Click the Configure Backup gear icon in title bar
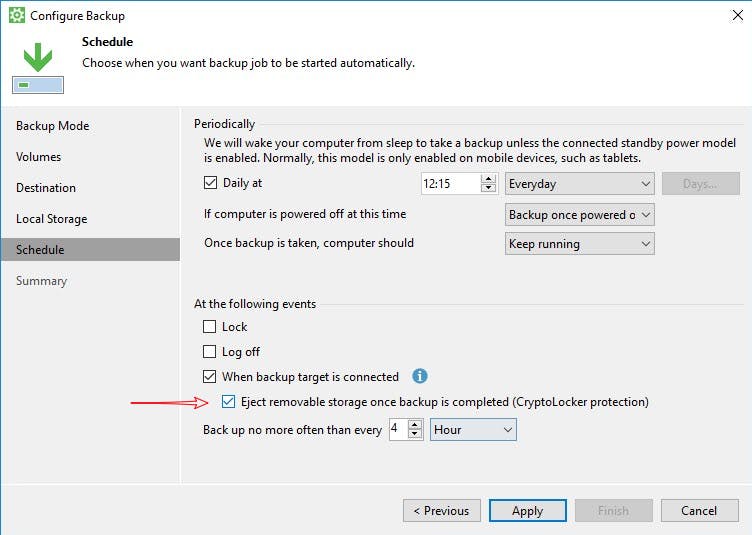752x535 pixels. [x=16, y=16]
